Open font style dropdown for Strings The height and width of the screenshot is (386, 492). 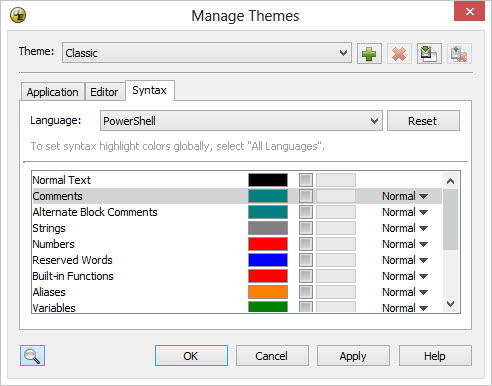click(x=405, y=228)
